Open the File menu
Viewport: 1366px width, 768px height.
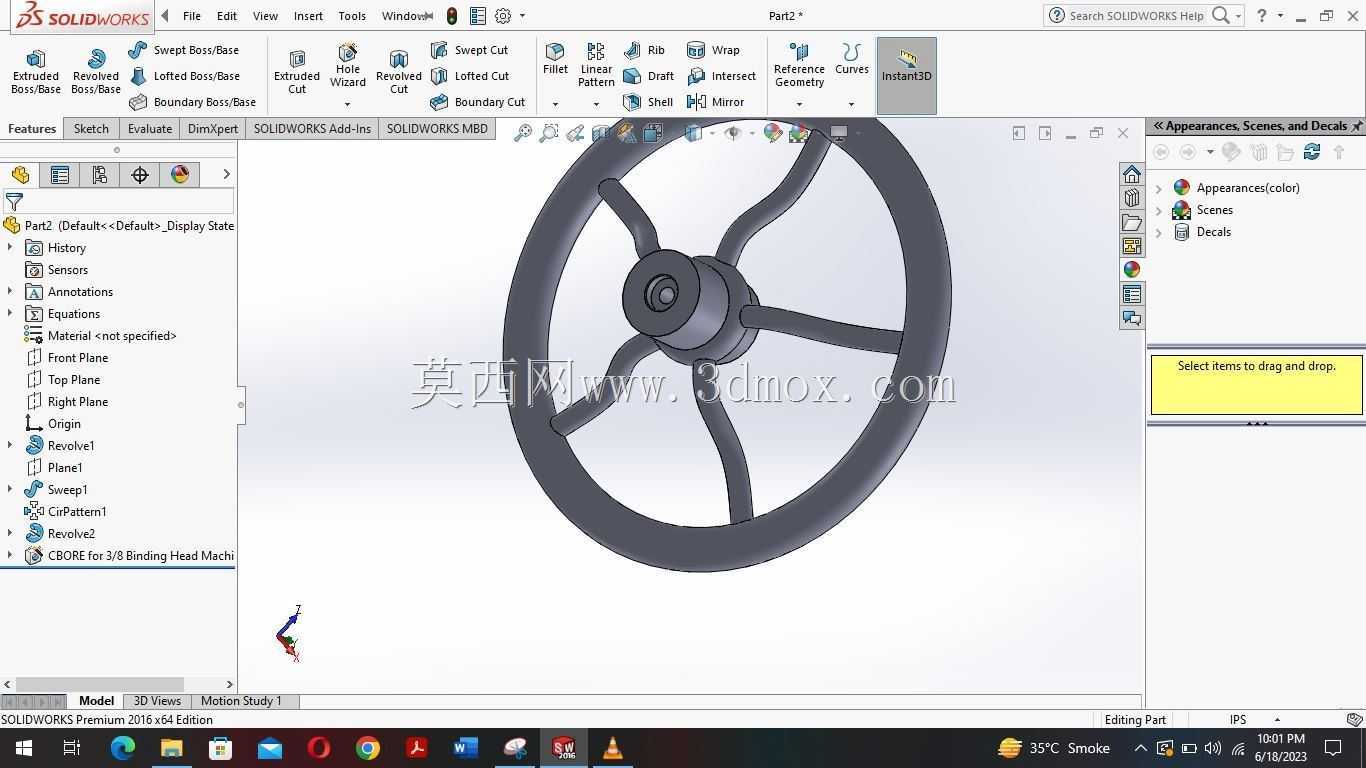(x=192, y=16)
